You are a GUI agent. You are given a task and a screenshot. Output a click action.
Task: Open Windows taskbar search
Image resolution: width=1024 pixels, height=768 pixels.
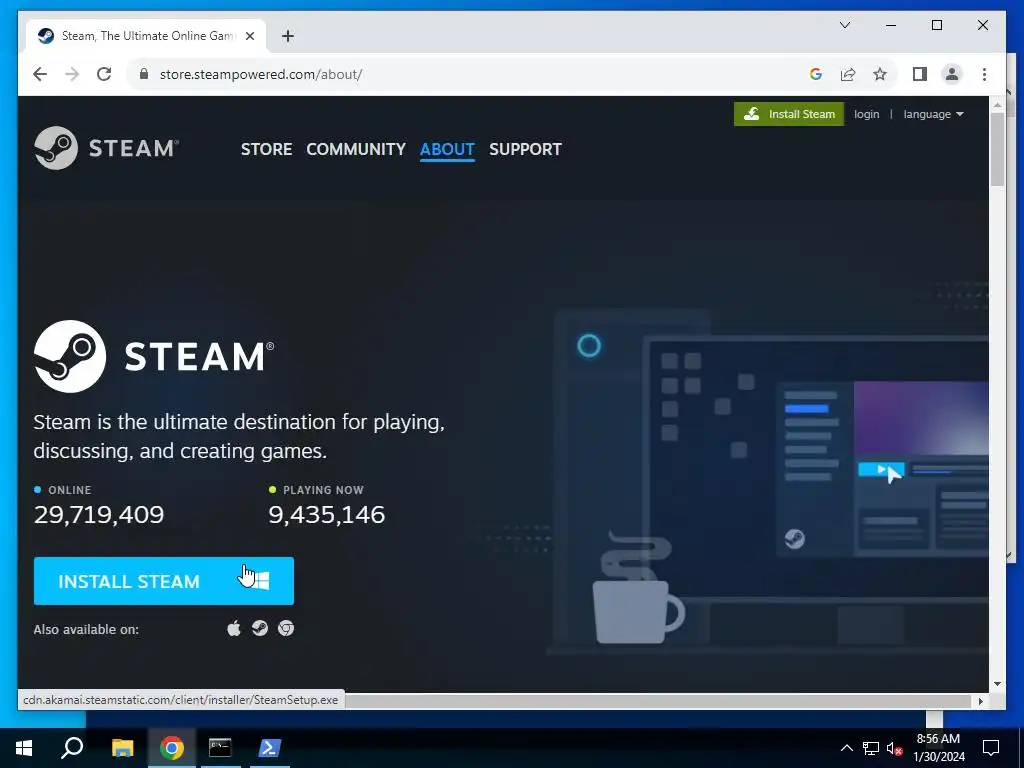pos(72,748)
